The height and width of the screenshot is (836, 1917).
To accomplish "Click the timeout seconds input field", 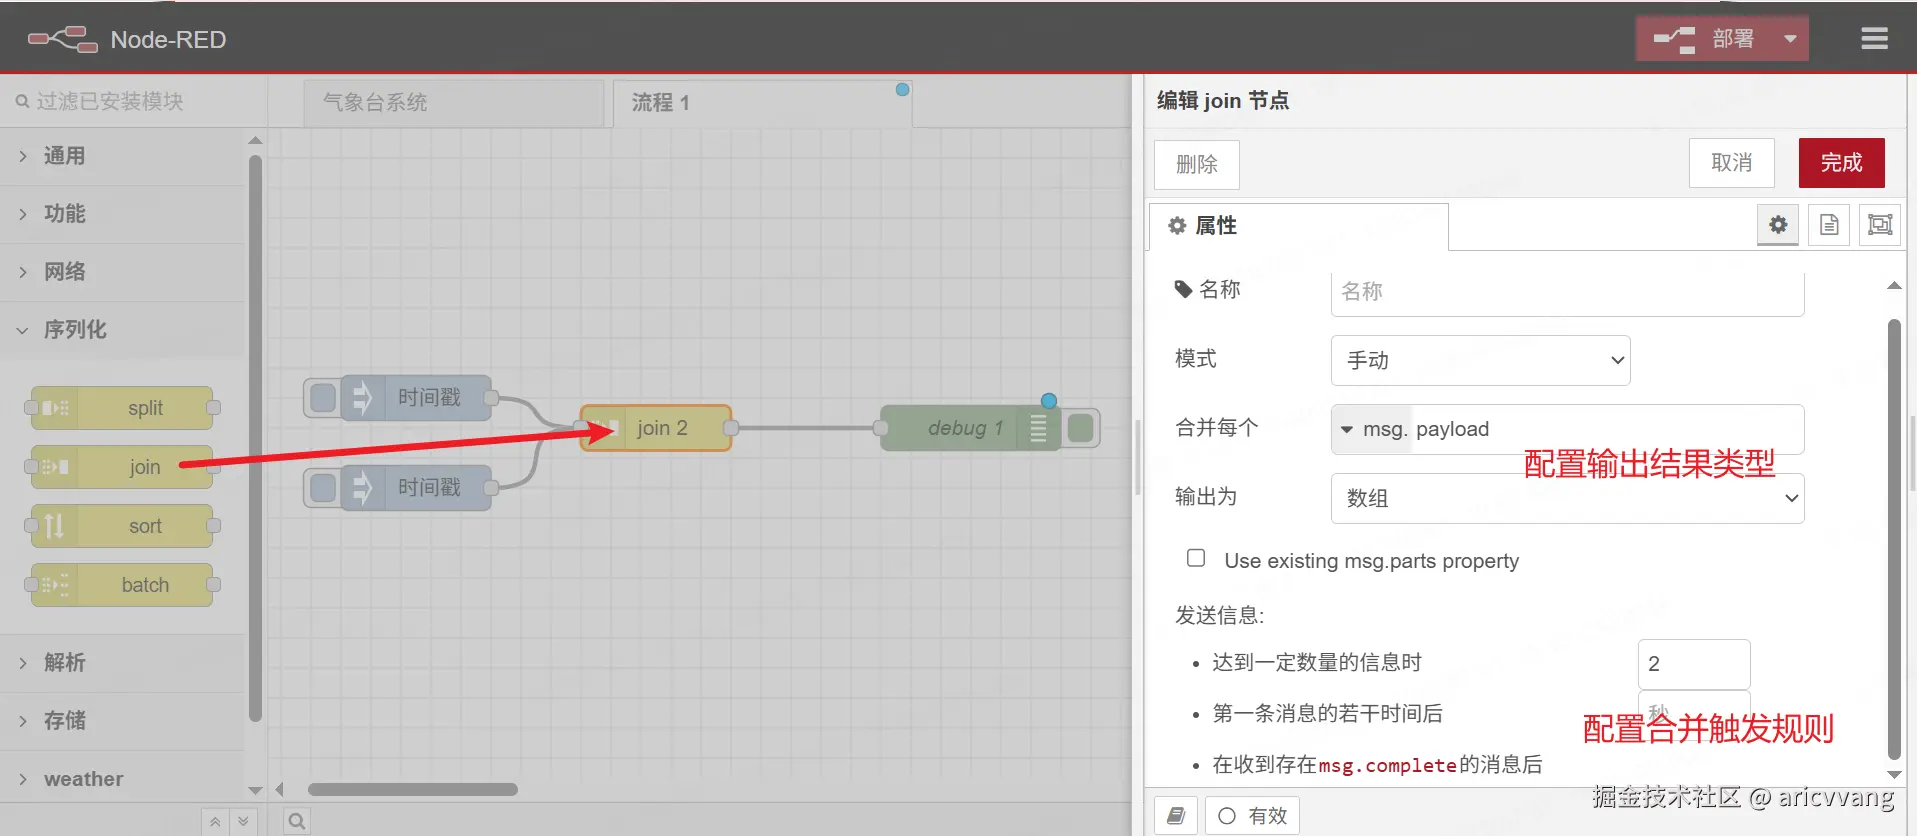I will (x=1693, y=712).
